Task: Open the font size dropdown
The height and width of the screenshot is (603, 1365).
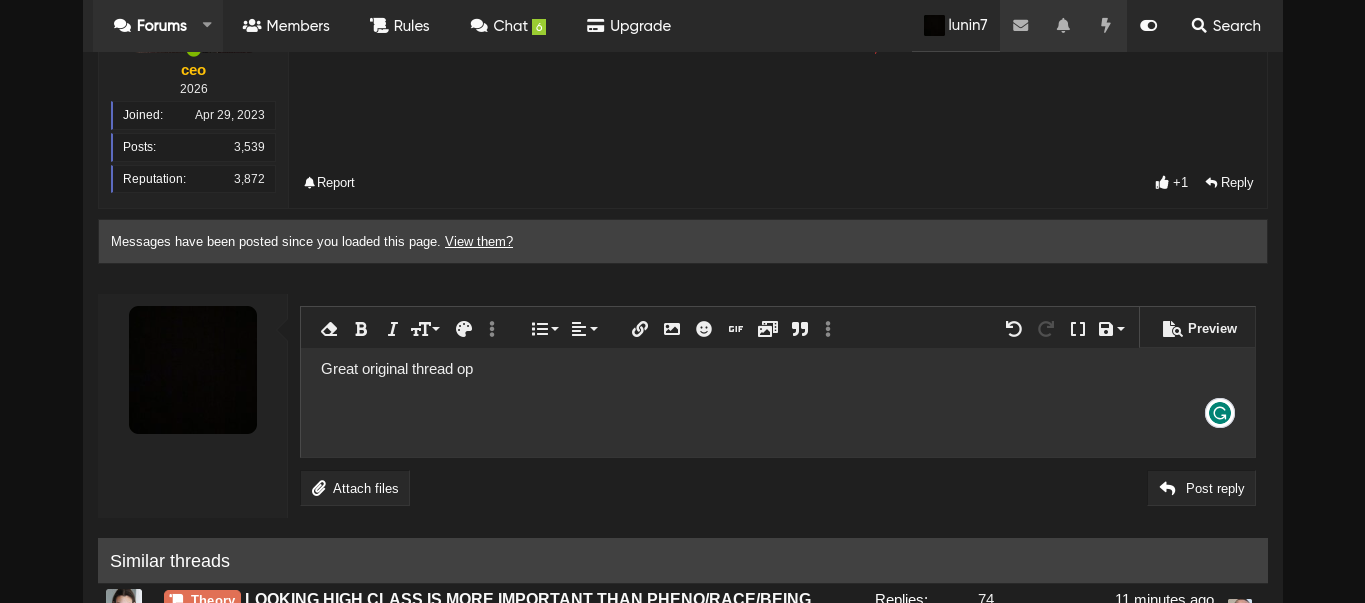Action: click(x=425, y=329)
